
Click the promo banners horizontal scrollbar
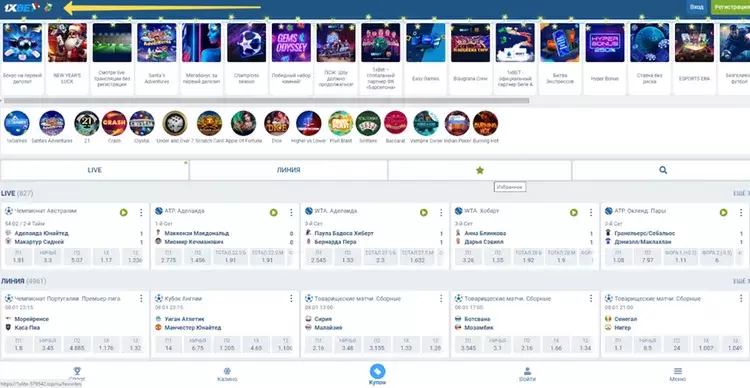(267, 101)
